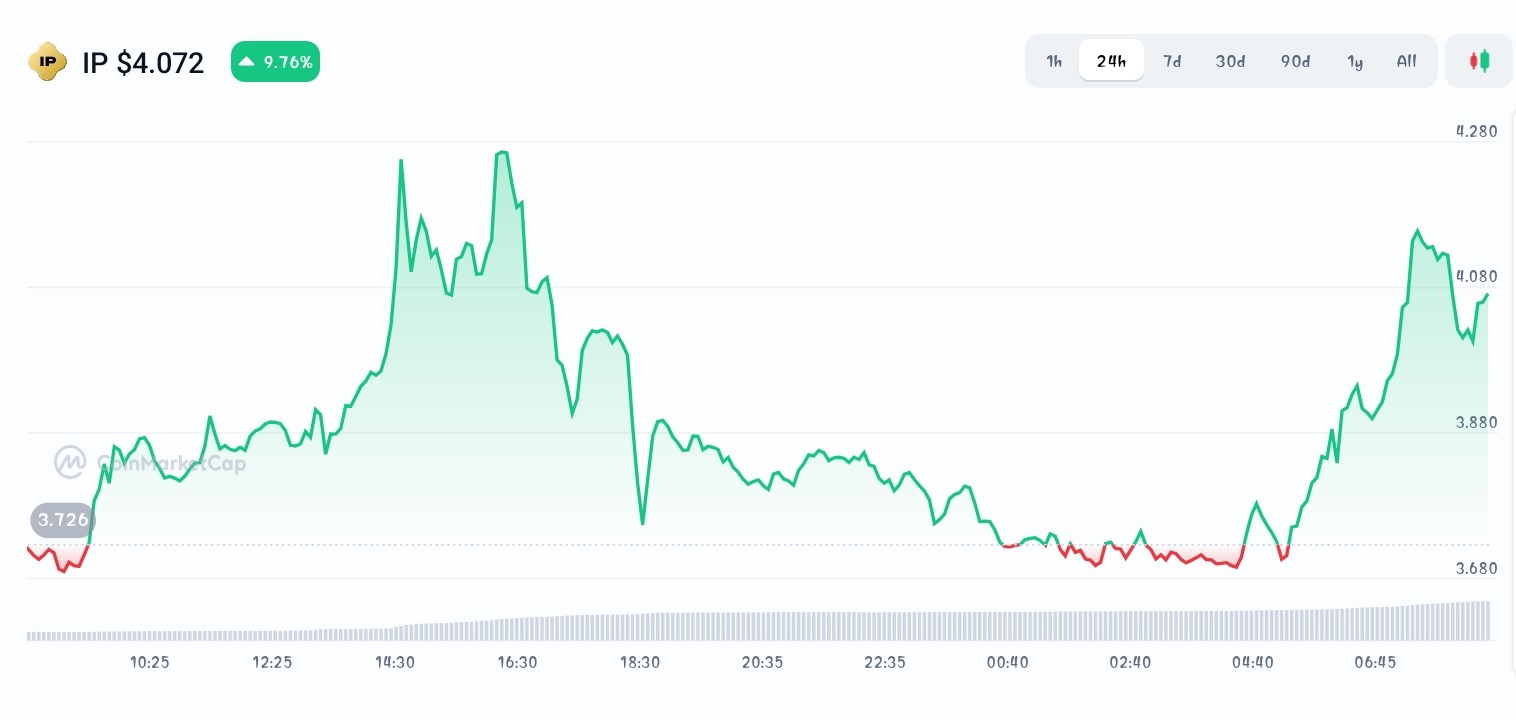Click the IP coin logo icon

click(x=47, y=62)
